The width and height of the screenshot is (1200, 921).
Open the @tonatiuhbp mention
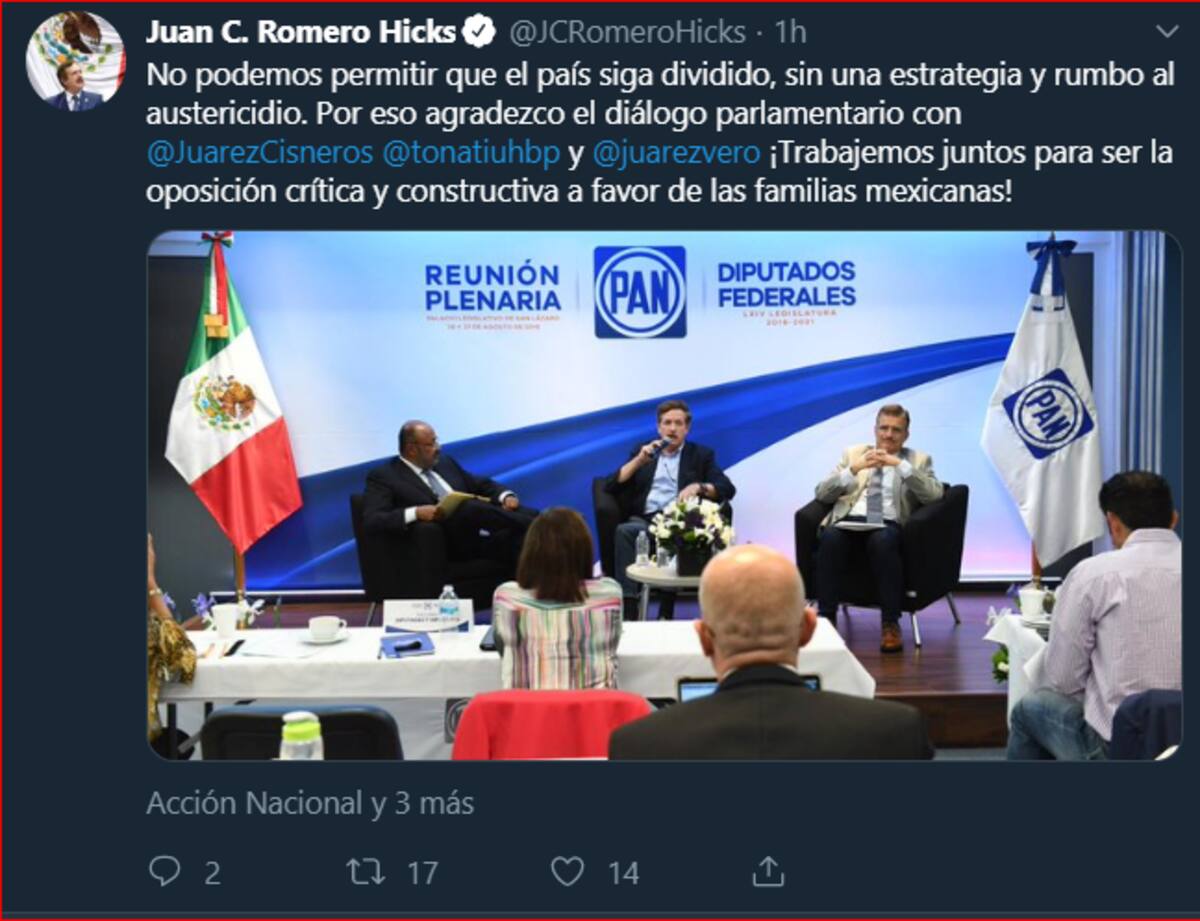472,154
